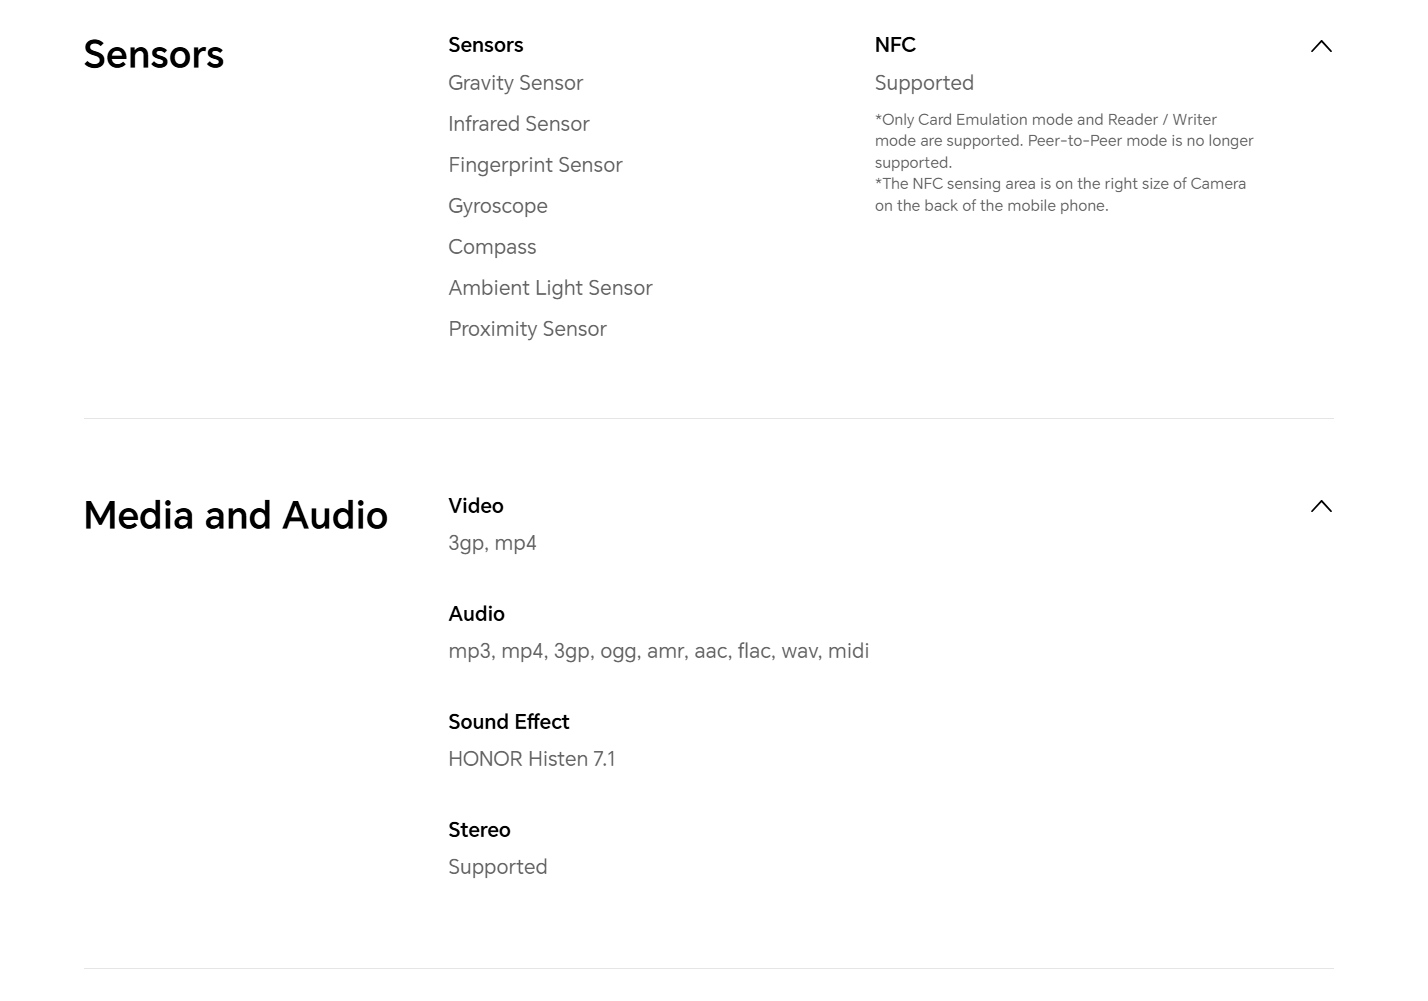Click the Stereo label
1428x1001 pixels.
[479, 830]
